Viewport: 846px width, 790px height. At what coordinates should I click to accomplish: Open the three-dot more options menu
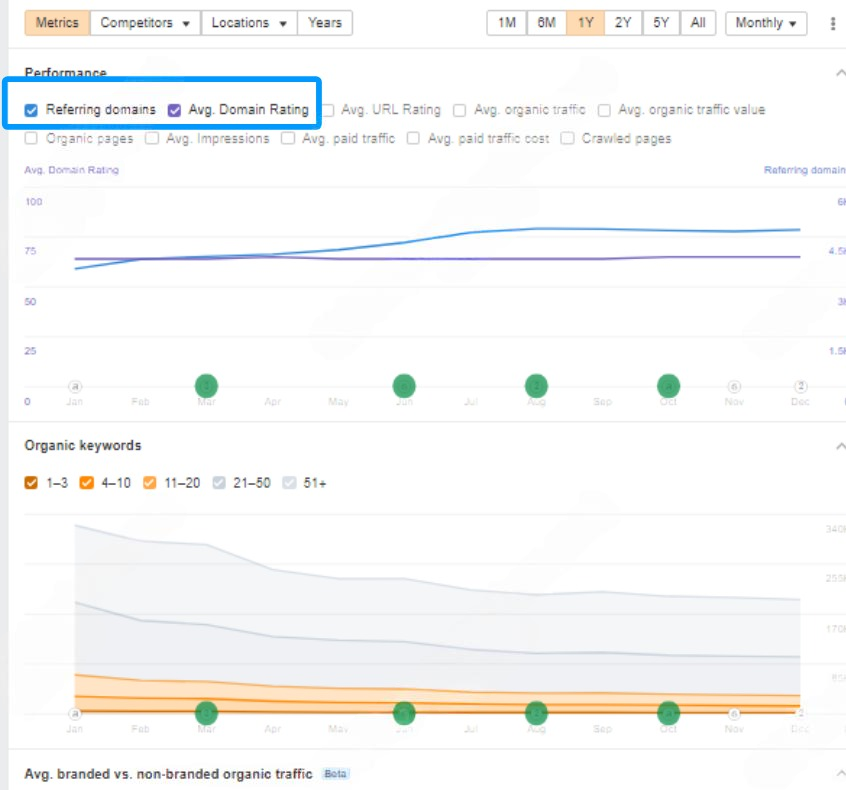point(833,23)
